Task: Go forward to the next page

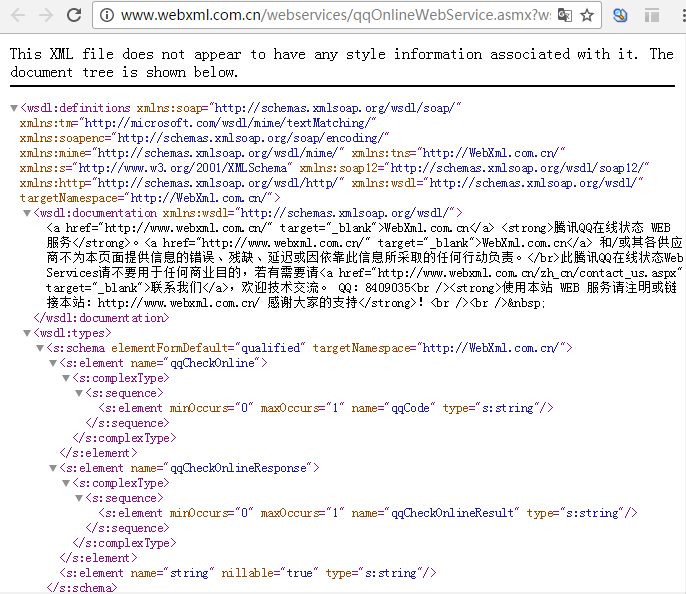Action: [x=46, y=15]
